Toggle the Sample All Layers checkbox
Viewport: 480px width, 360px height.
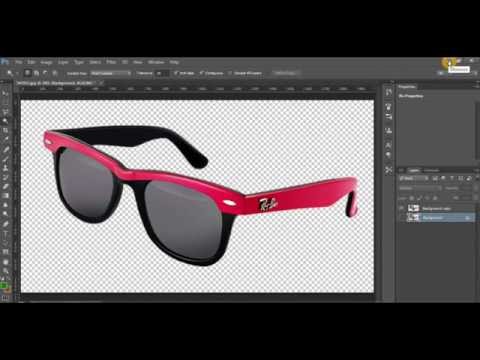tap(230, 73)
